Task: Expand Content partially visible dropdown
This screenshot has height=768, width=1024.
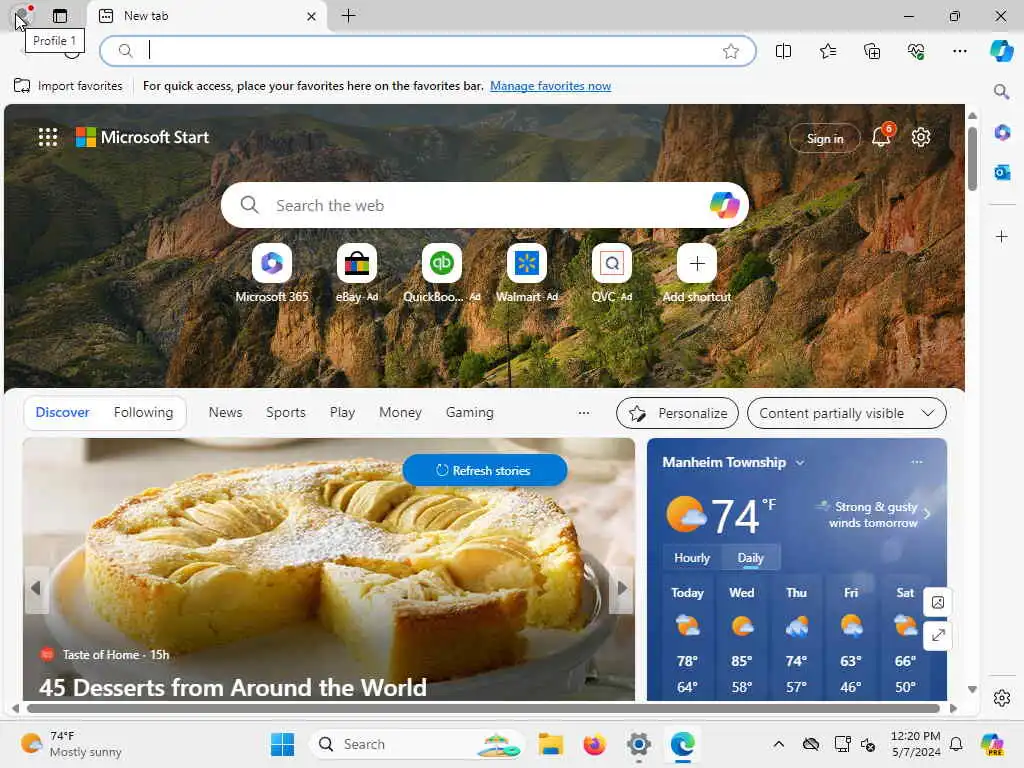Action: (847, 413)
